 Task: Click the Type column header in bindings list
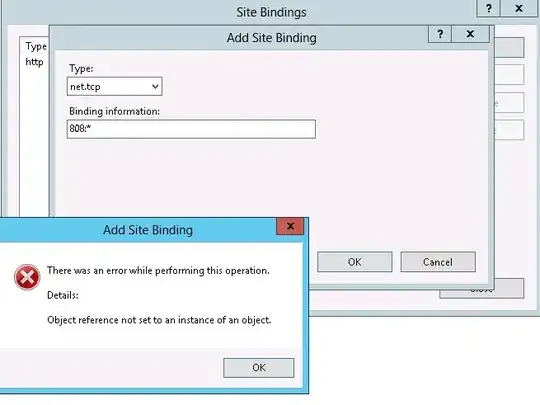click(35, 46)
